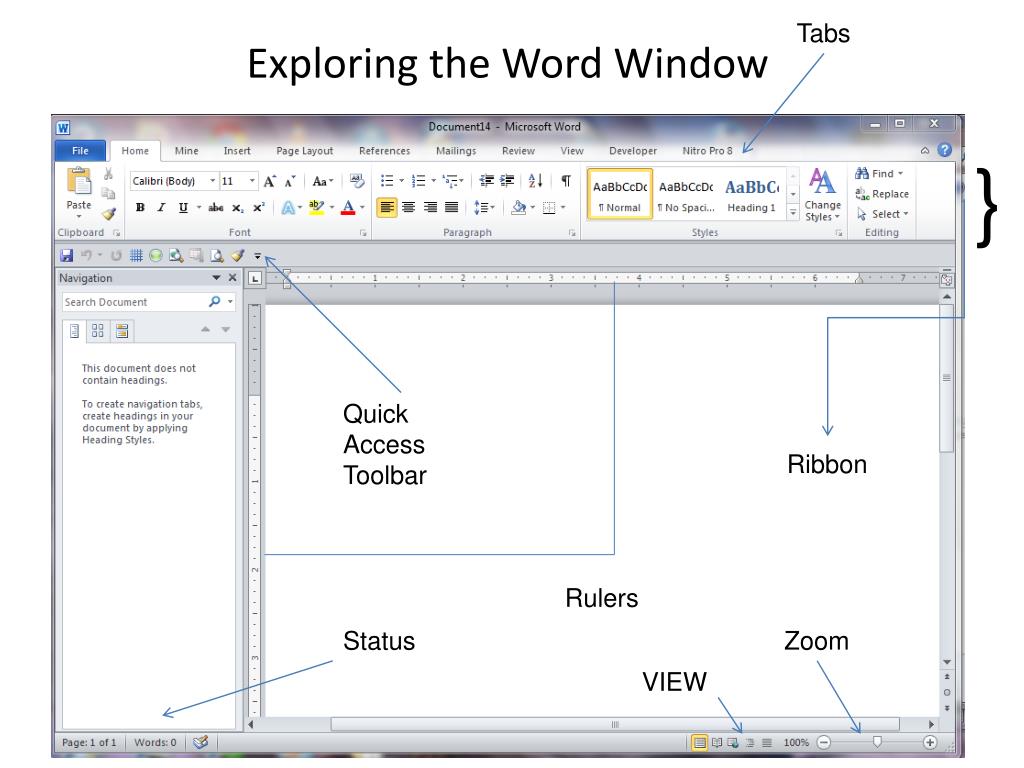Open the Calibri (Body) font name dropdown
The height and width of the screenshot is (768, 1024).
coord(213,181)
